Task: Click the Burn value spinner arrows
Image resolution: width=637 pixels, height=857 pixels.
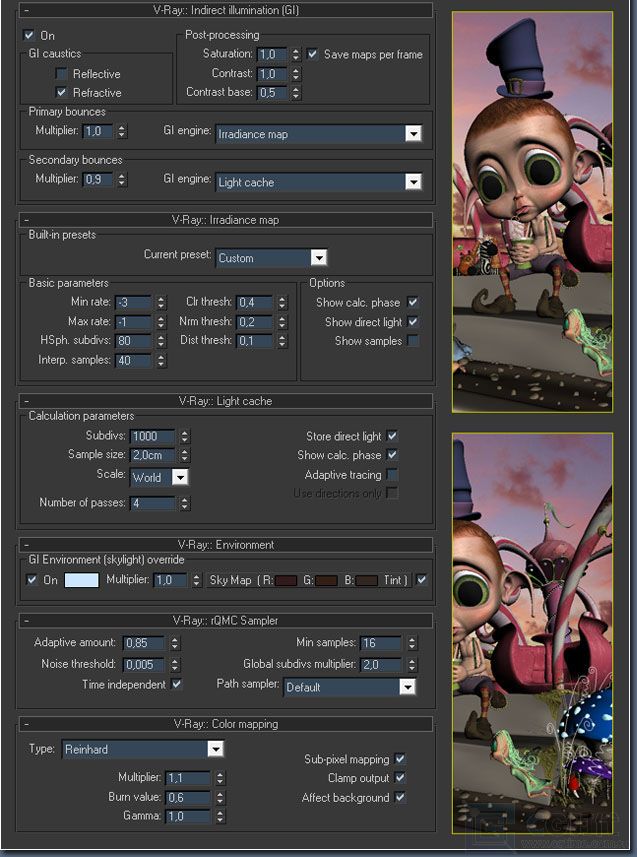Action: point(220,797)
